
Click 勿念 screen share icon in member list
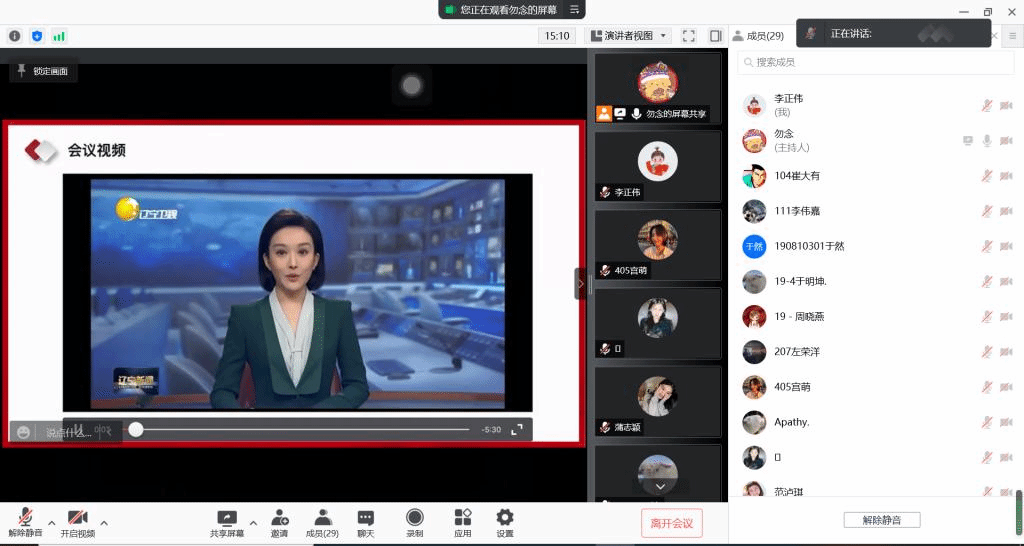point(968,140)
